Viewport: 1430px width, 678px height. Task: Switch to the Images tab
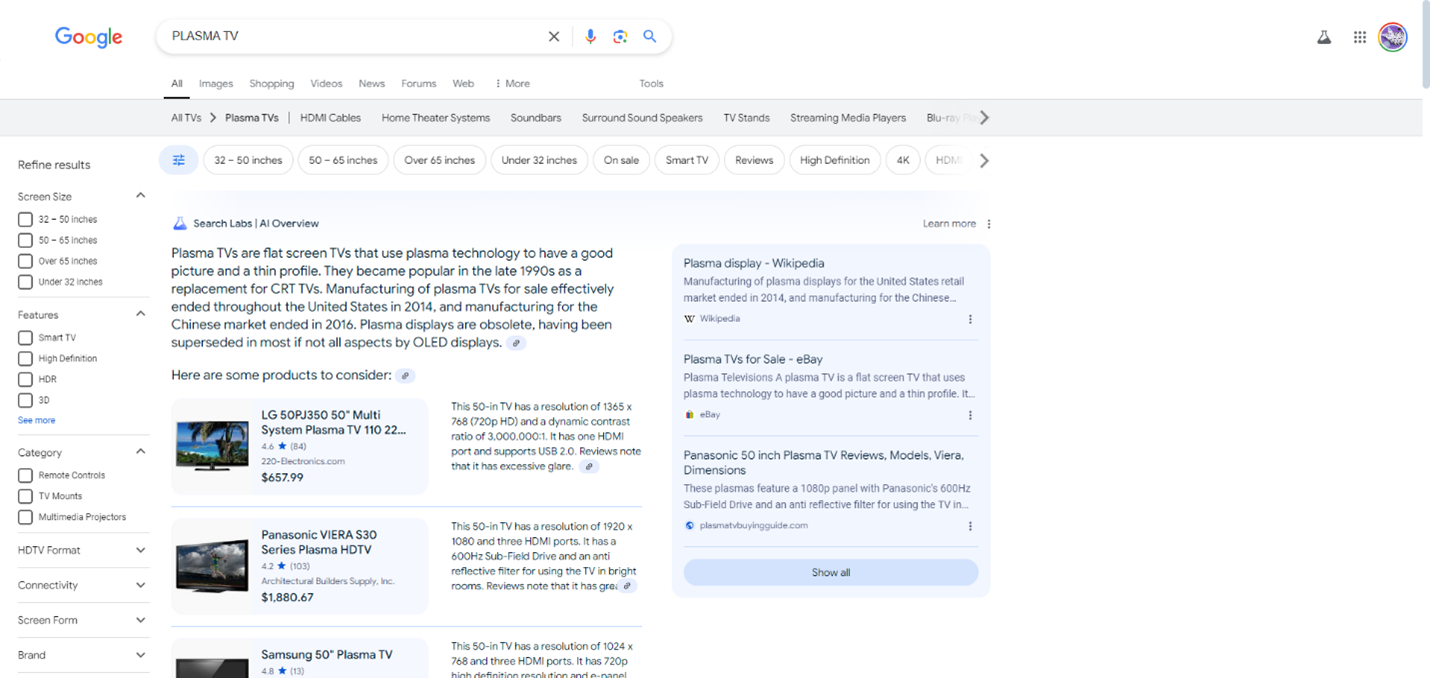point(216,84)
